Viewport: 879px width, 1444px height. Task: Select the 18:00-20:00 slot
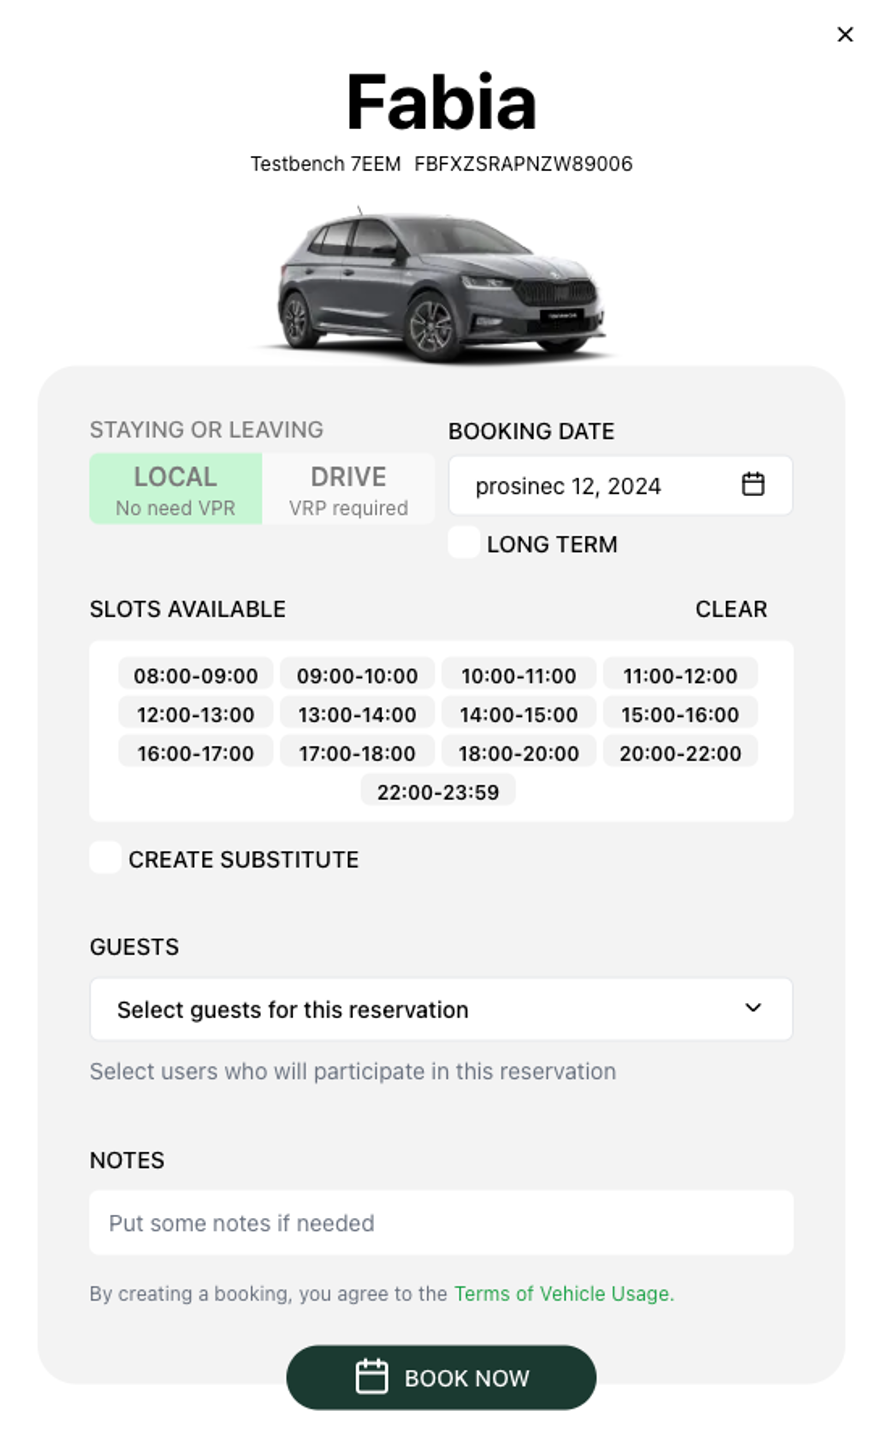518,753
